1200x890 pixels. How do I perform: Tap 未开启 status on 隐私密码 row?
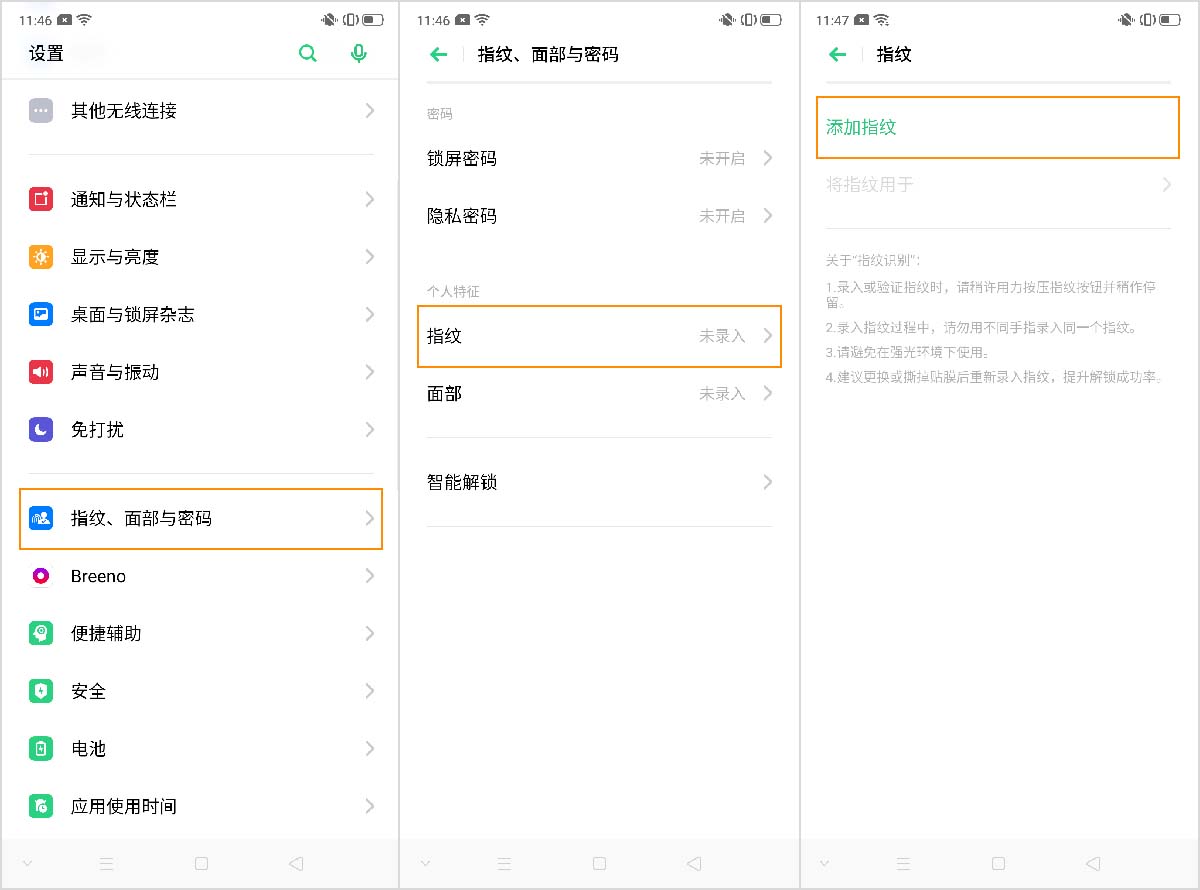coord(722,216)
